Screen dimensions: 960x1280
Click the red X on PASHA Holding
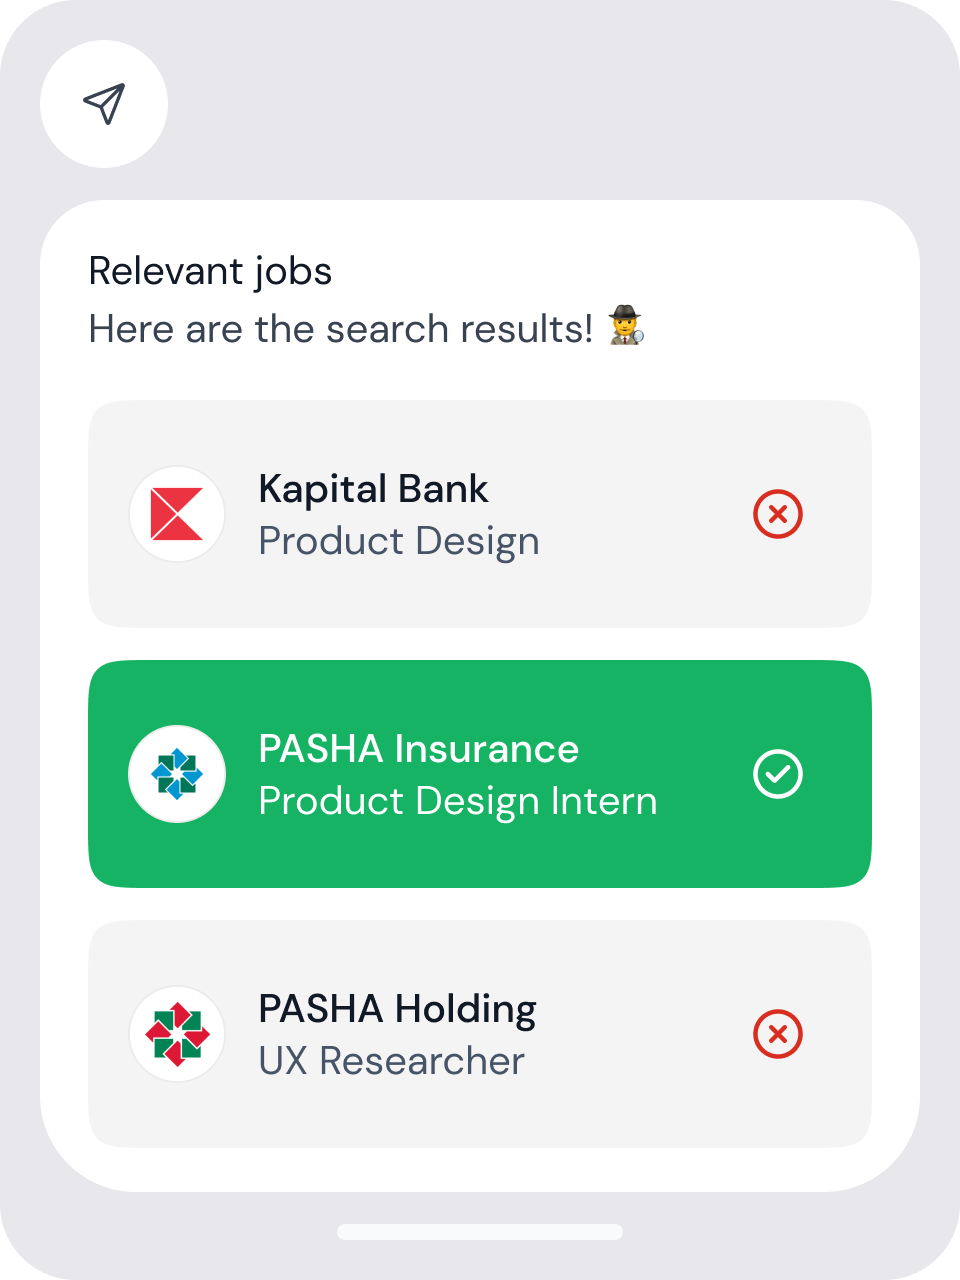(778, 1034)
